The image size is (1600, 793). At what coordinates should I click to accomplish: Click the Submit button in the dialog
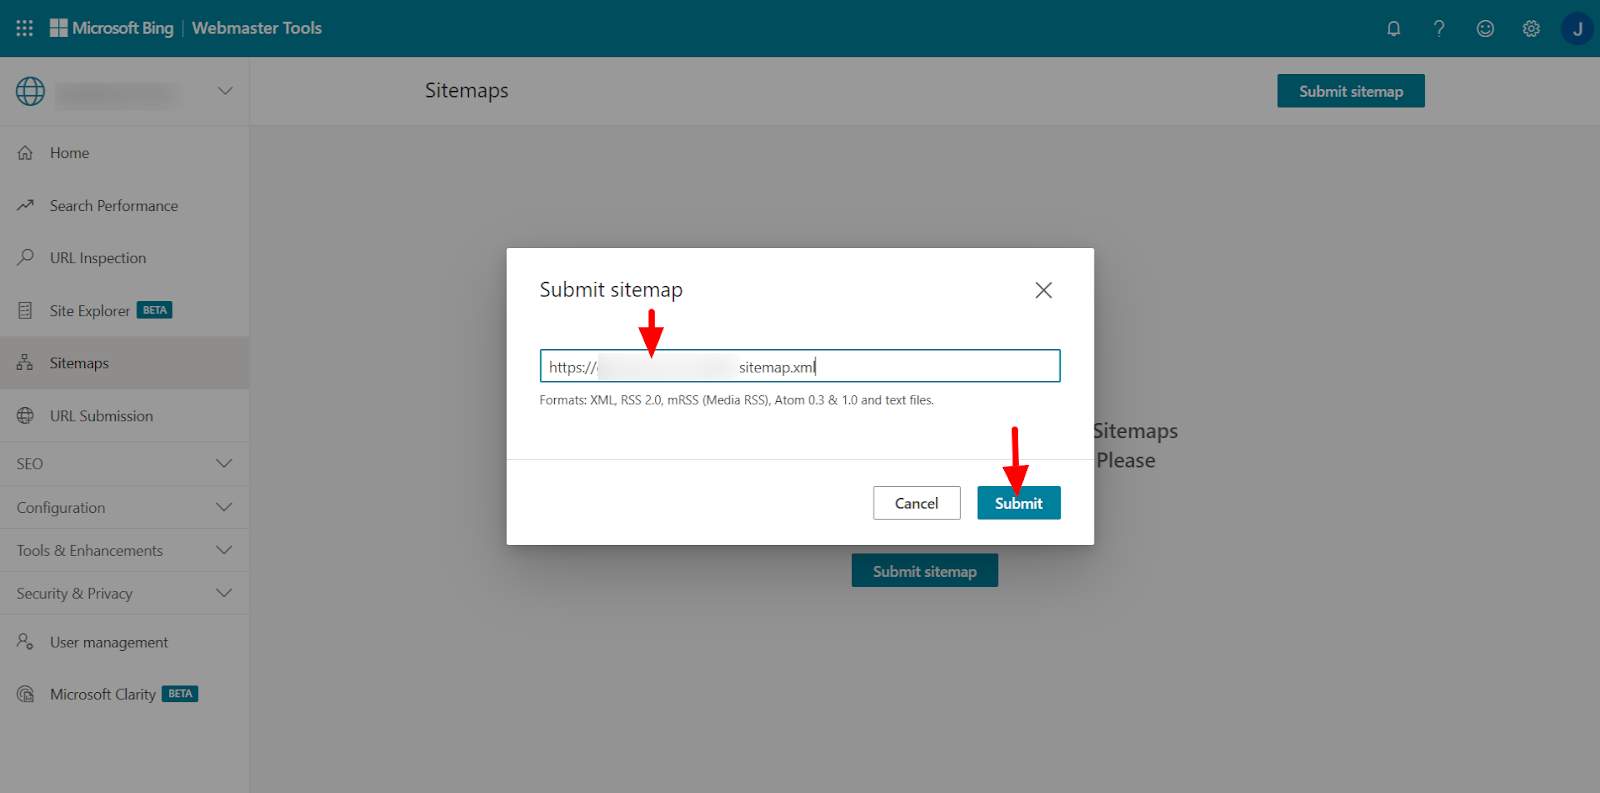pos(1018,503)
